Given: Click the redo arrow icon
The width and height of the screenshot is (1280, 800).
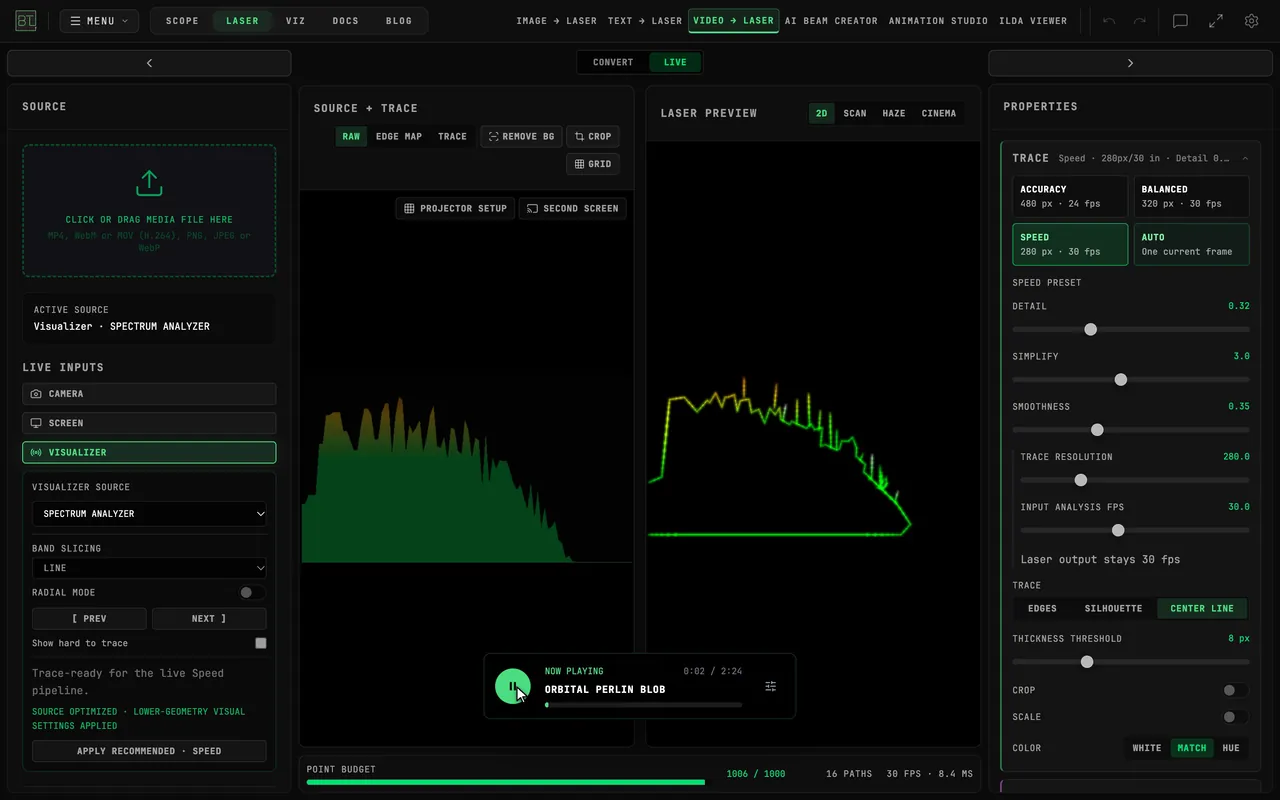Looking at the screenshot, I should 1139,21.
